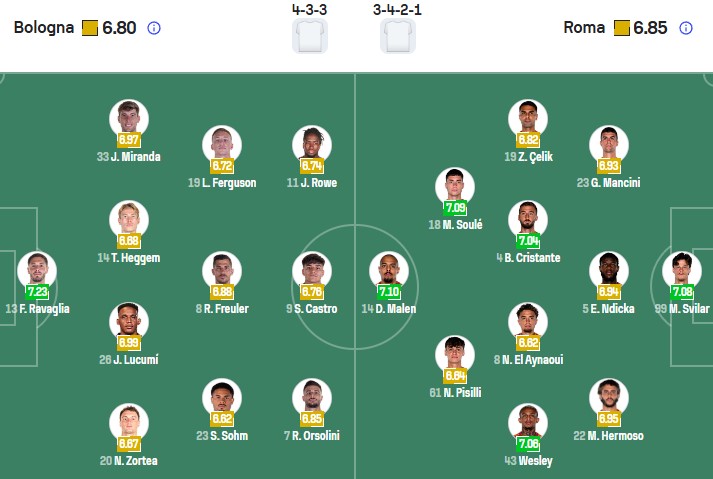Open D. Malen's player avatar

(x=389, y=270)
